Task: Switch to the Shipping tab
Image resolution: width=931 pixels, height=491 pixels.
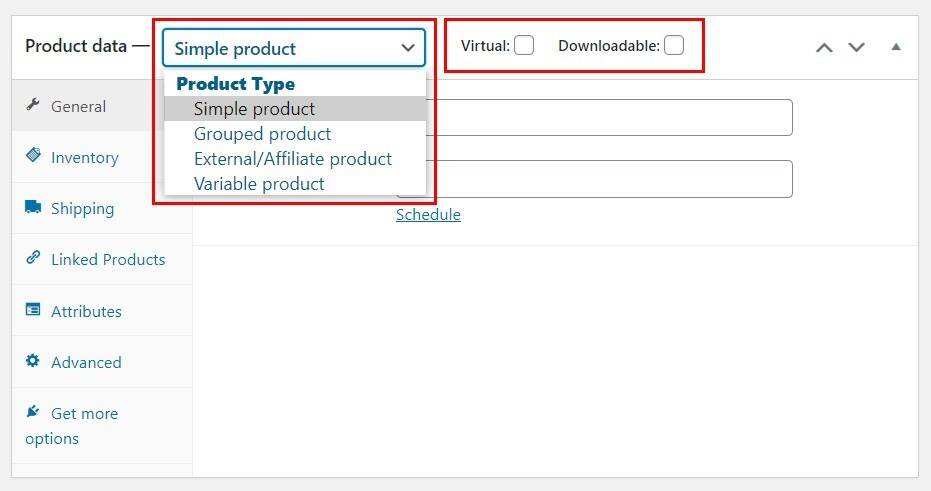Action: [x=82, y=209]
